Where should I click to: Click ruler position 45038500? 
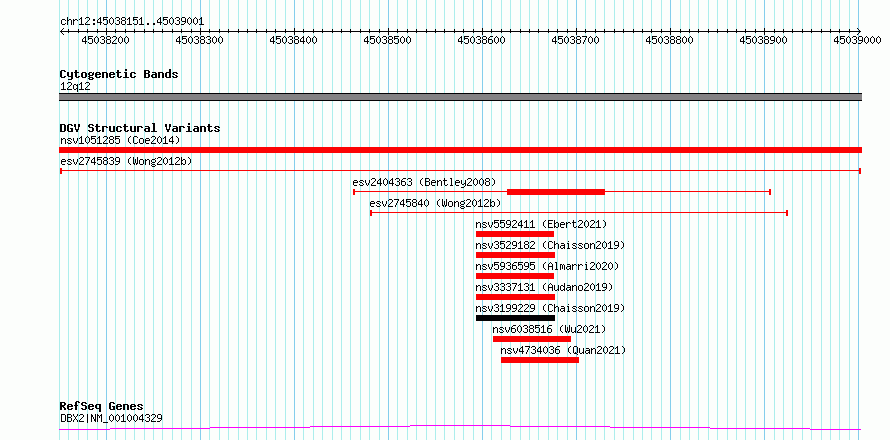pos(388,40)
